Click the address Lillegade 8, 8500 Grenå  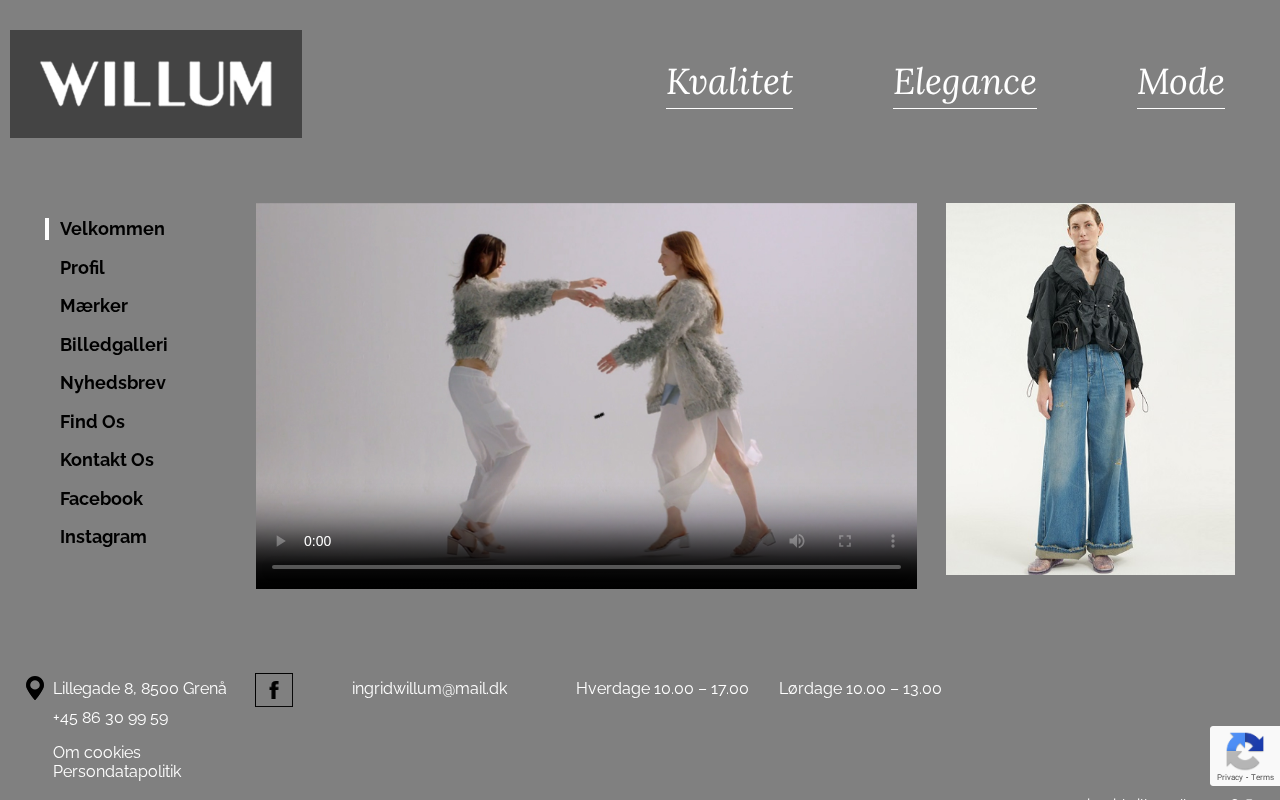[x=140, y=689]
